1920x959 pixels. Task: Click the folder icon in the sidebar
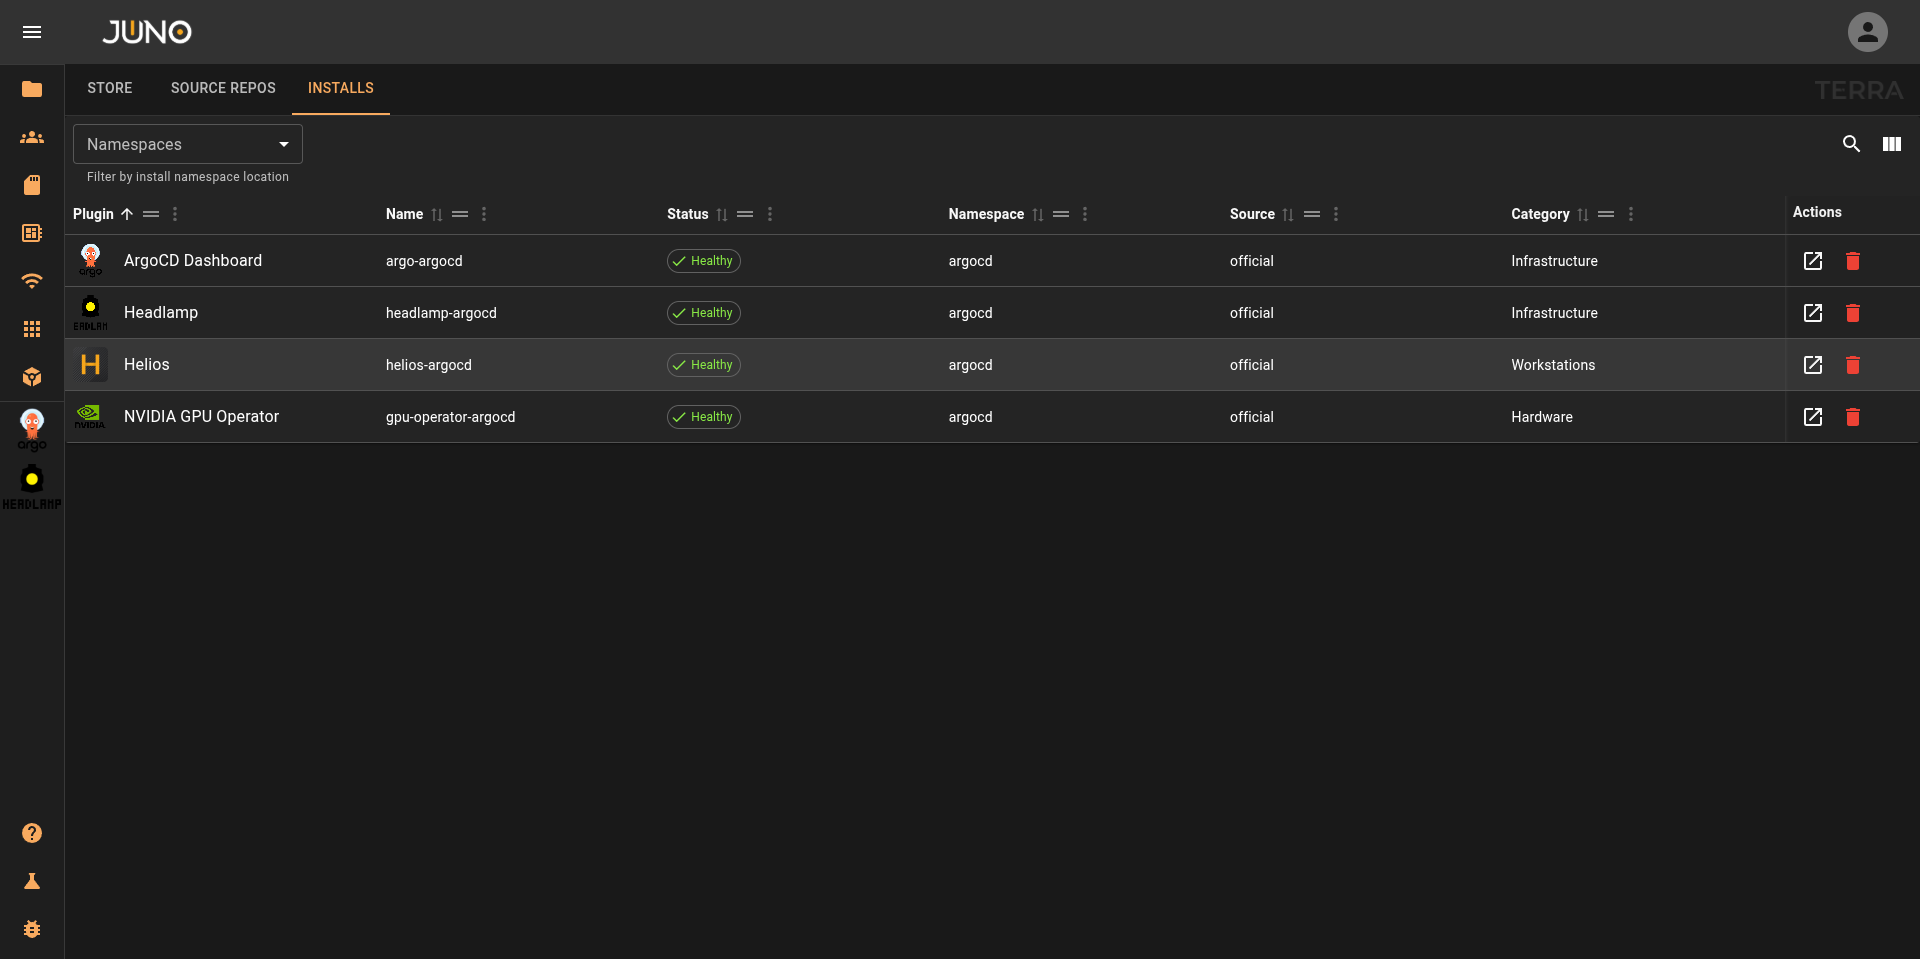32,89
